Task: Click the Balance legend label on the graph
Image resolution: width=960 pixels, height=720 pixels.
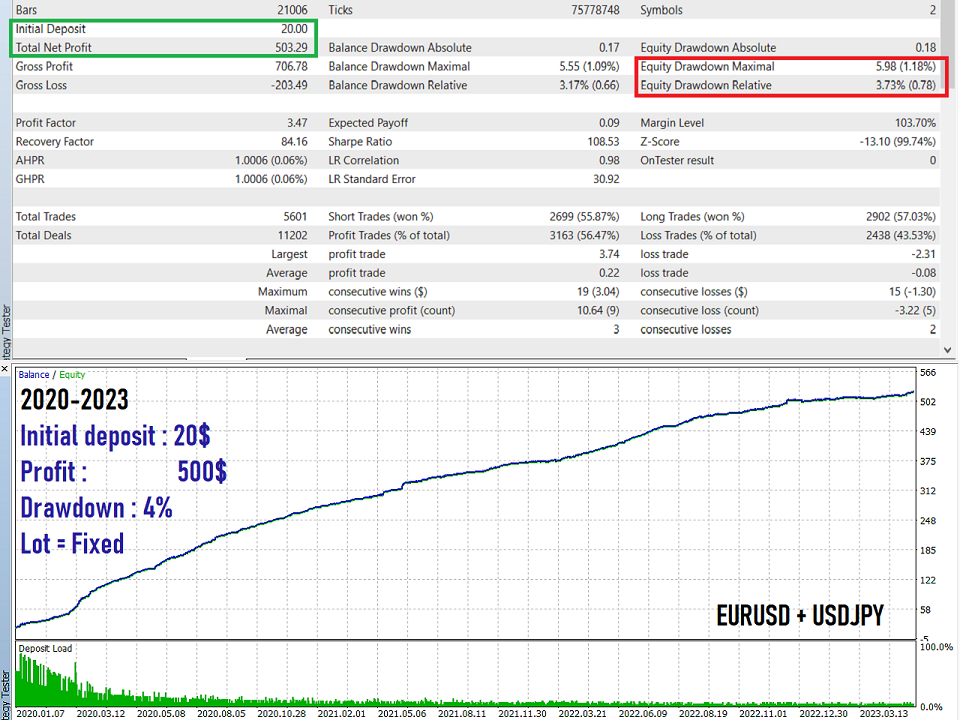Action: [34, 375]
